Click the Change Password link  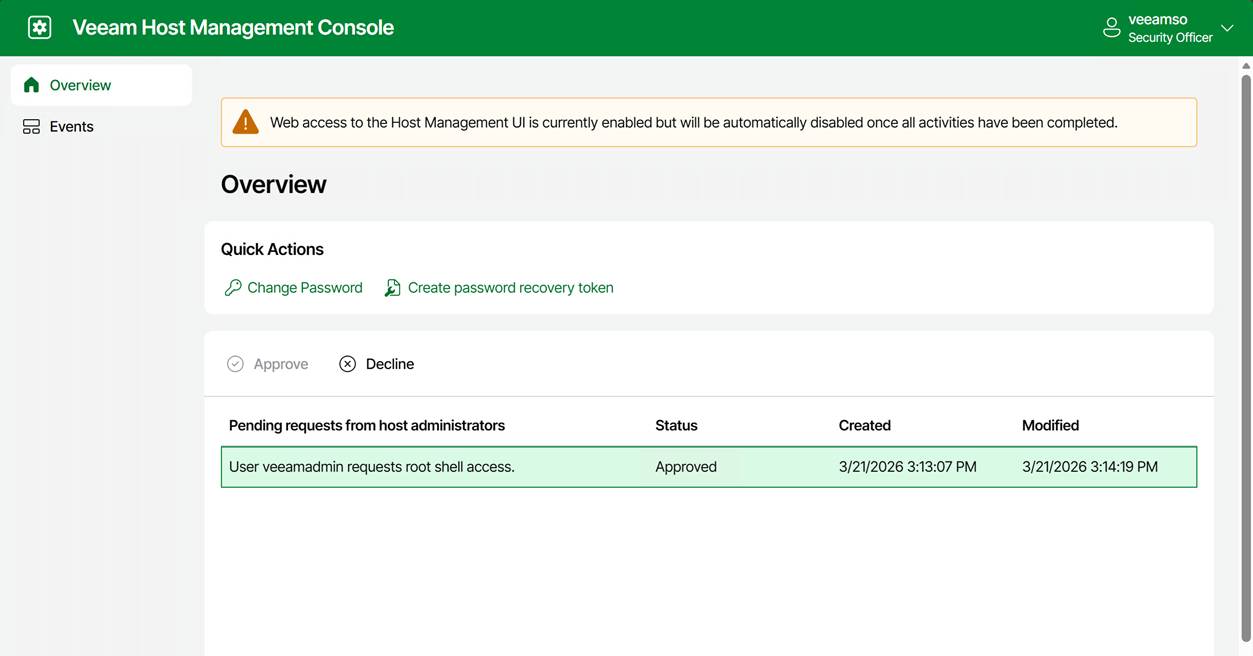tap(304, 288)
